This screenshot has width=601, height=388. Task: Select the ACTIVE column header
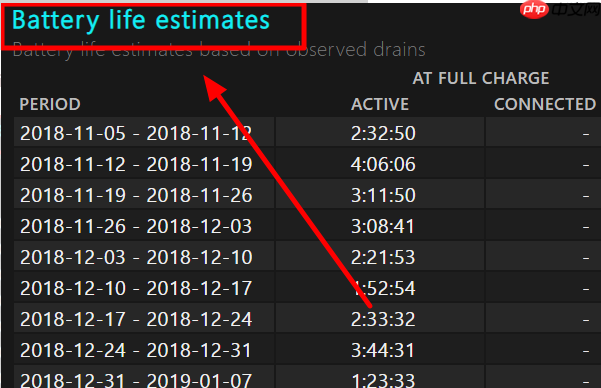tap(380, 104)
